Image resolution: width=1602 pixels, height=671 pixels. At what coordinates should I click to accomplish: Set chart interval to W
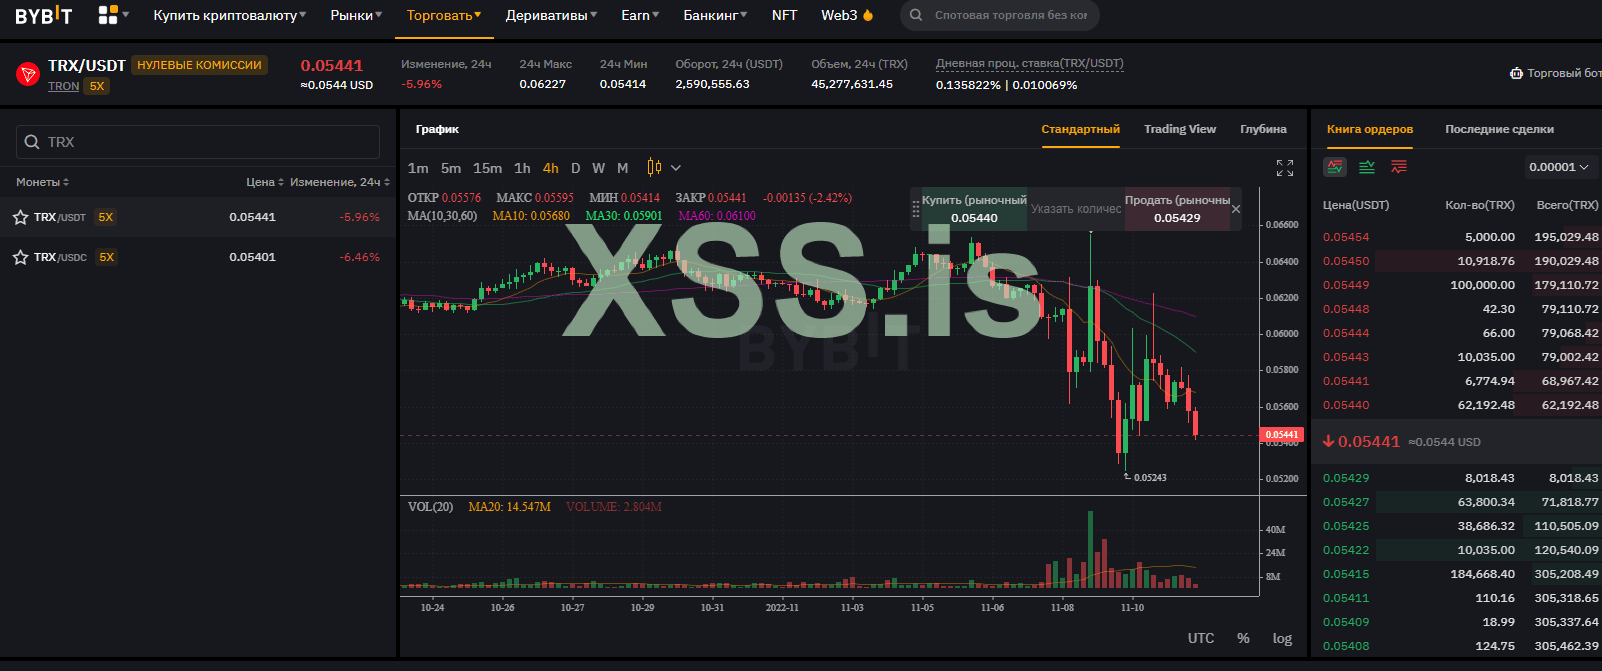598,168
